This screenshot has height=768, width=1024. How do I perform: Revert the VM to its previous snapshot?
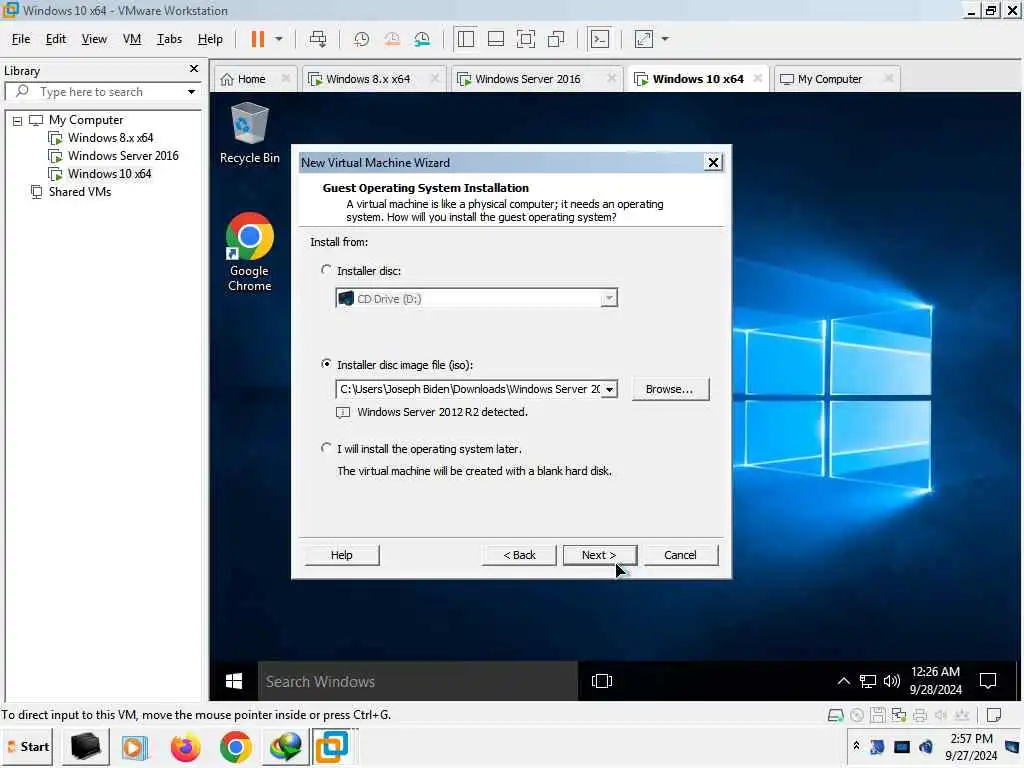coord(392,39)
